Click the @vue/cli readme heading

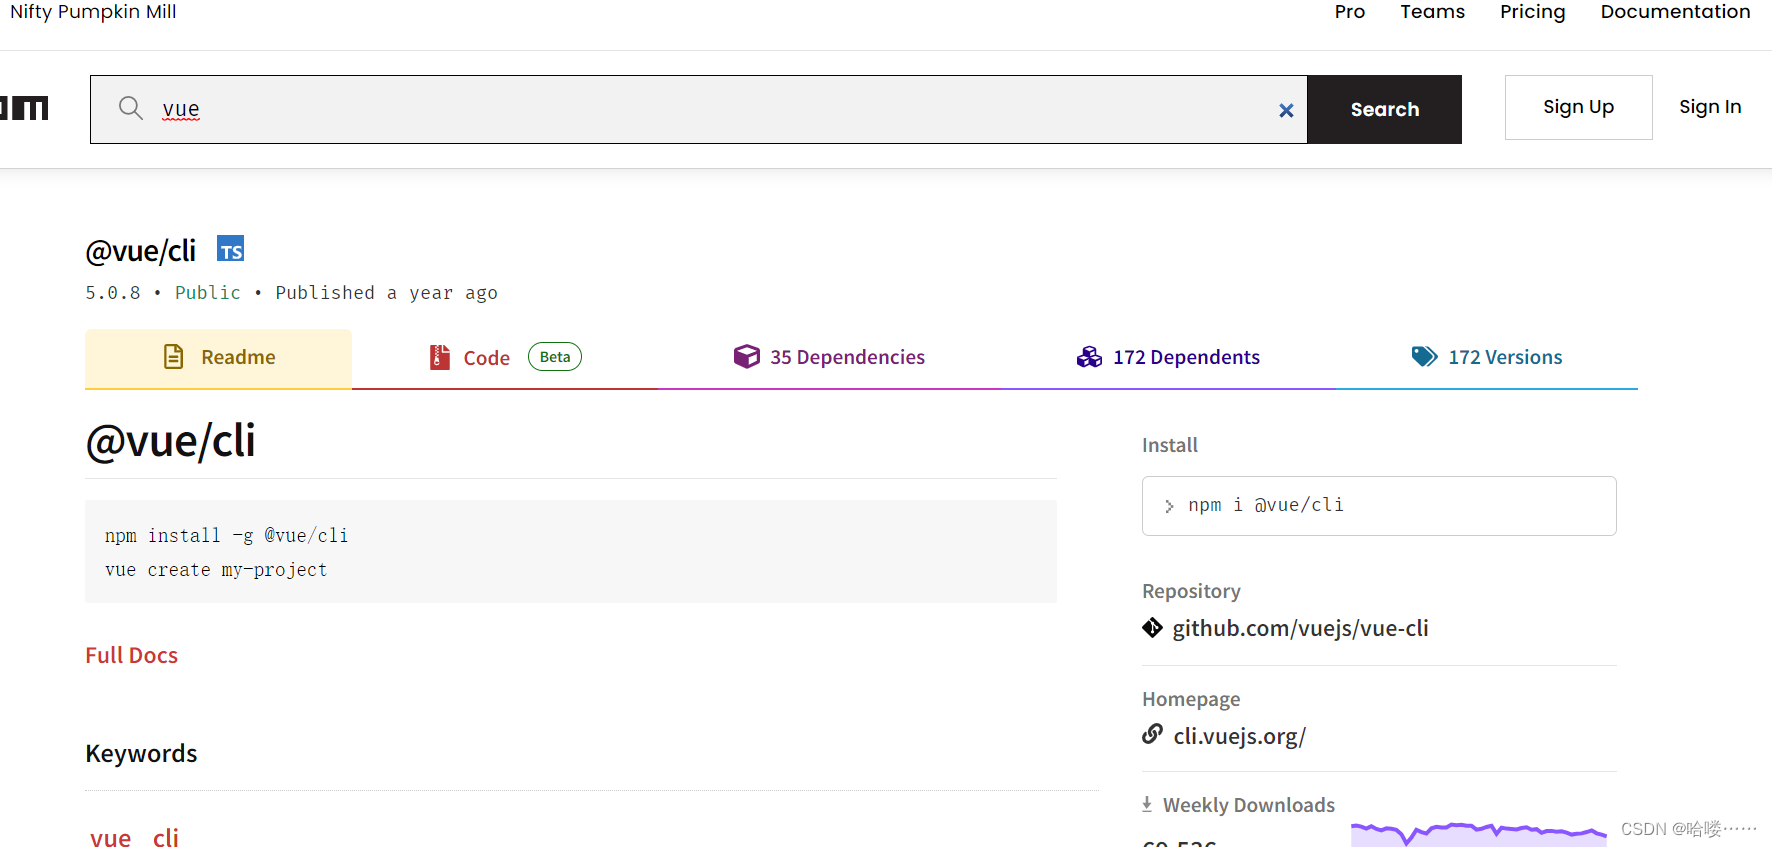click(171, 441)
